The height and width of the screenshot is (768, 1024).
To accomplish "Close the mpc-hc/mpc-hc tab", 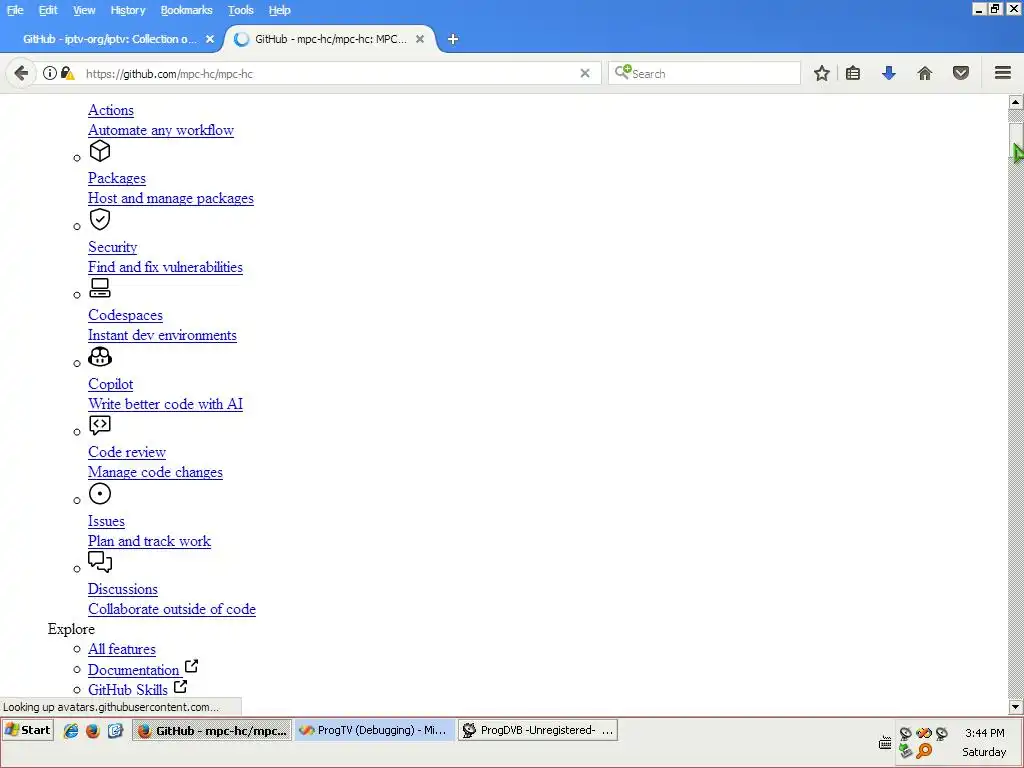I will [420, 39].
